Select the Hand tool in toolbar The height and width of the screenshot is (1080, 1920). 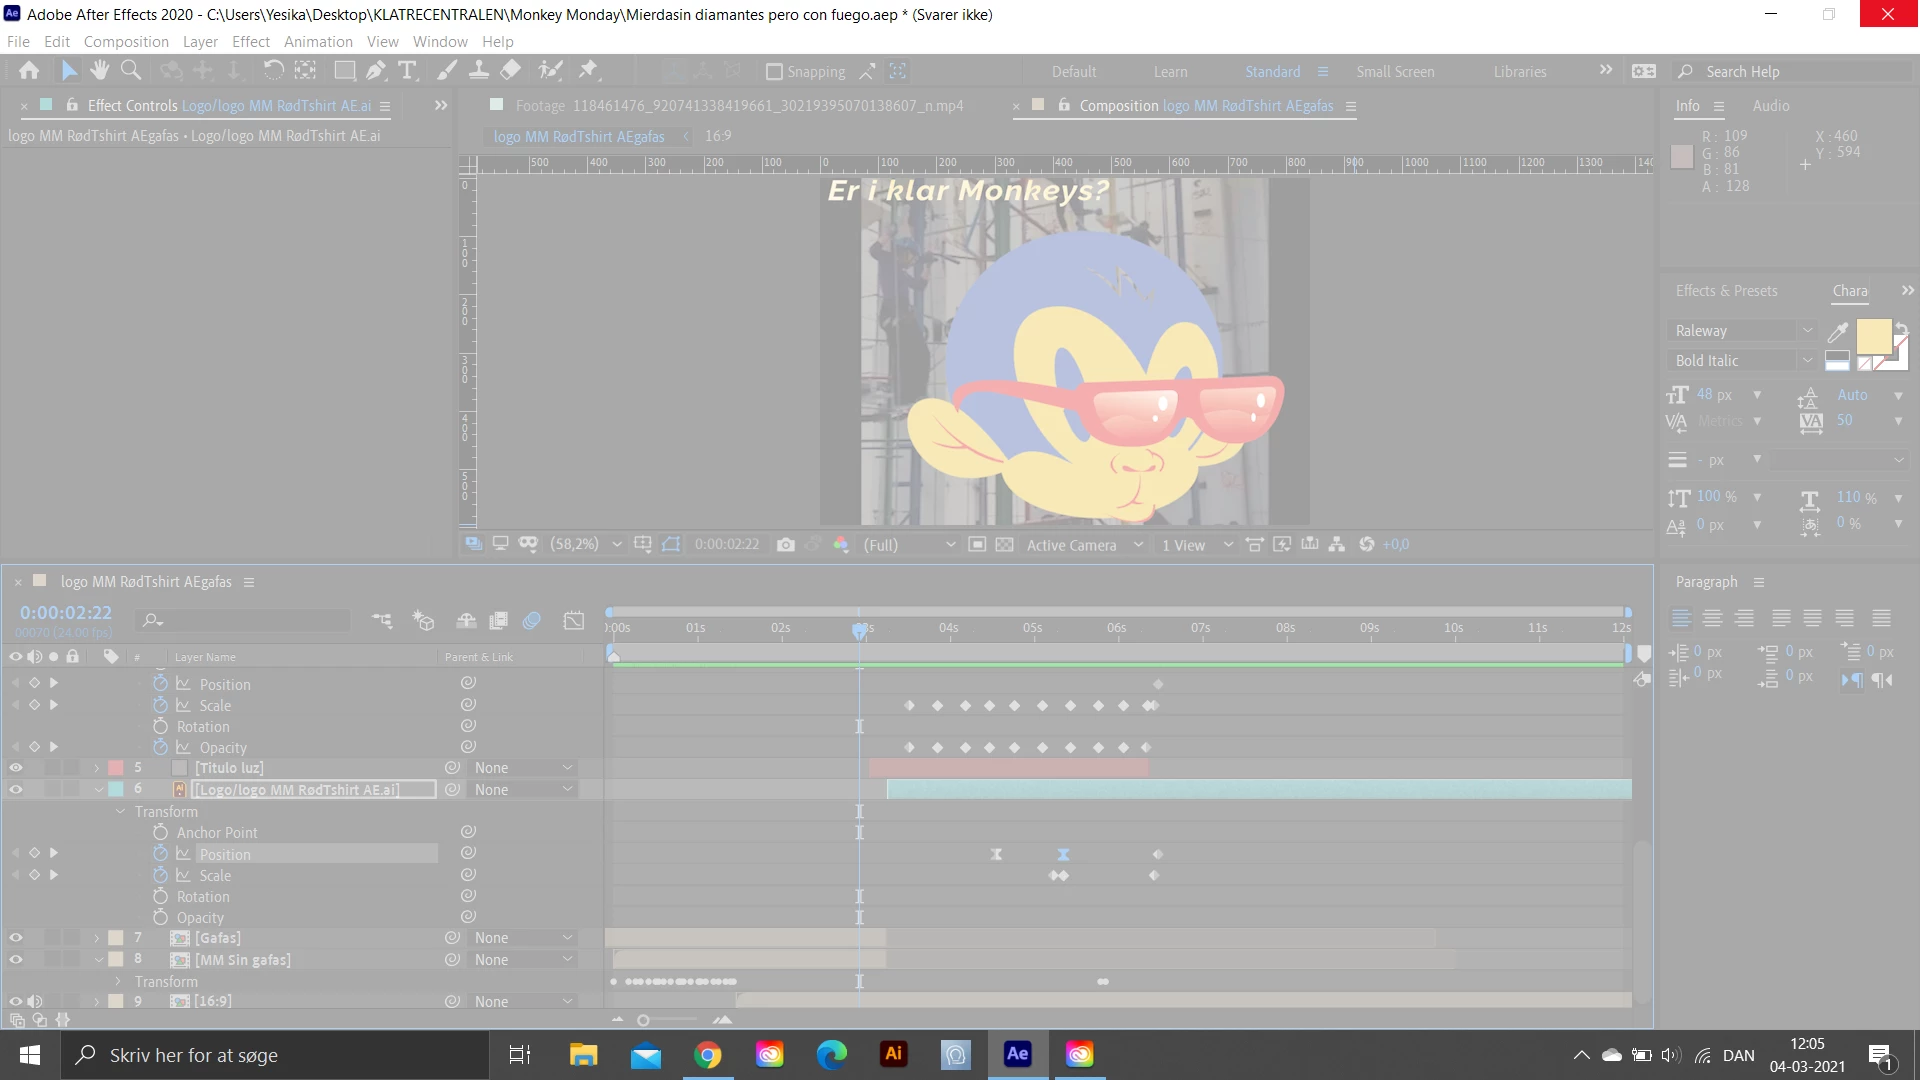point(99,70)
